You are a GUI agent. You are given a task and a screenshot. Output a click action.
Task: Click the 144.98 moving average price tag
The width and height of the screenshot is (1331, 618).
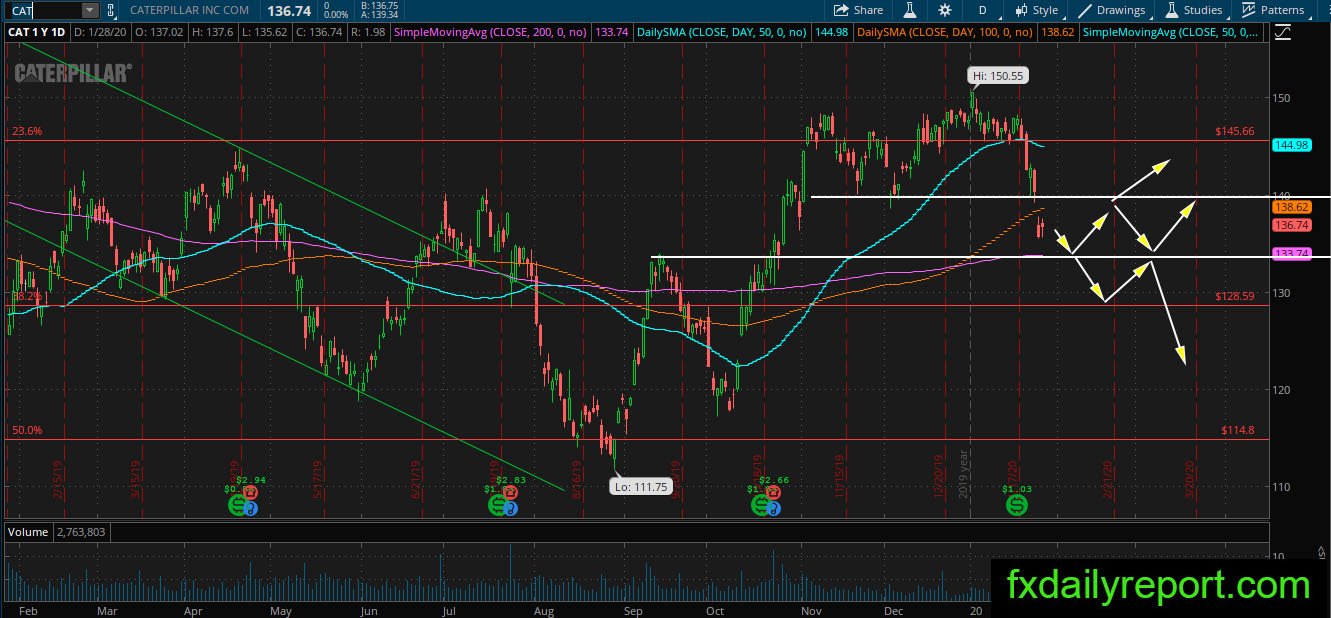tap(1292, 145)
